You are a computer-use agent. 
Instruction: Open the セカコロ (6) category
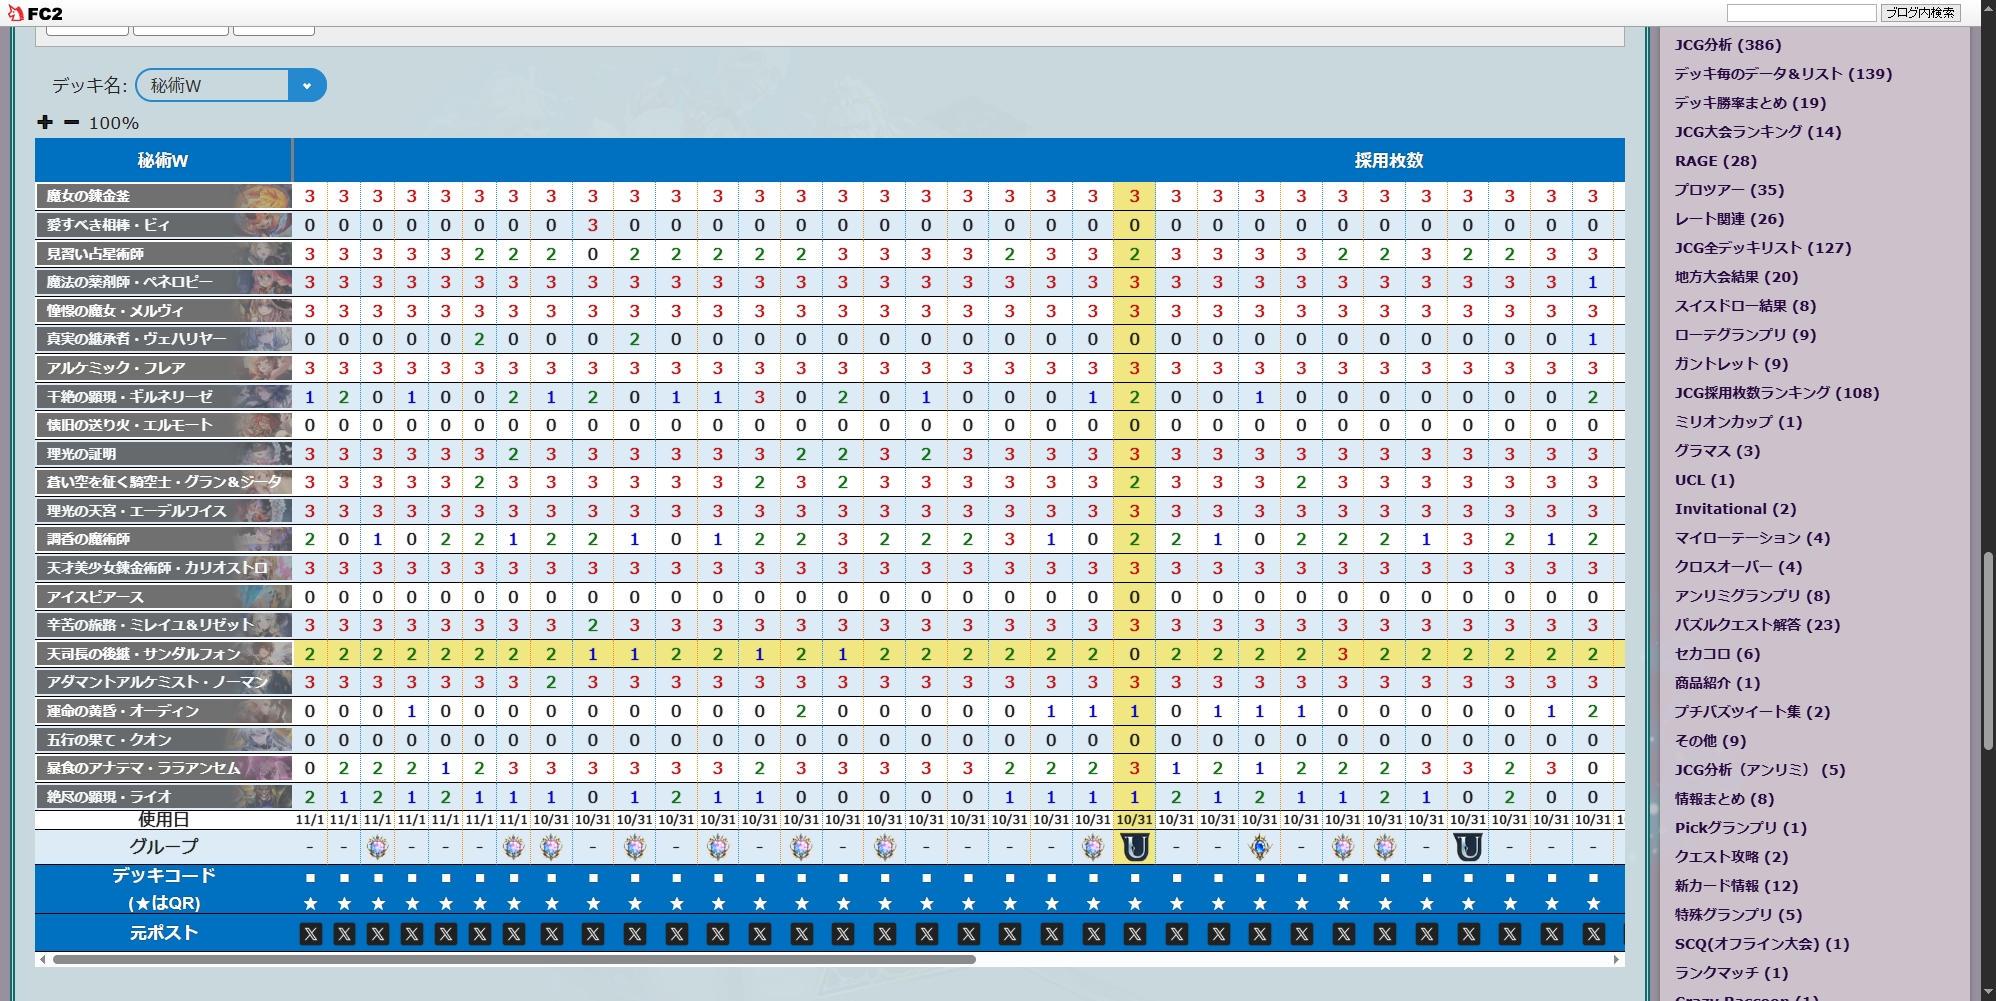tap(1718, 654)
